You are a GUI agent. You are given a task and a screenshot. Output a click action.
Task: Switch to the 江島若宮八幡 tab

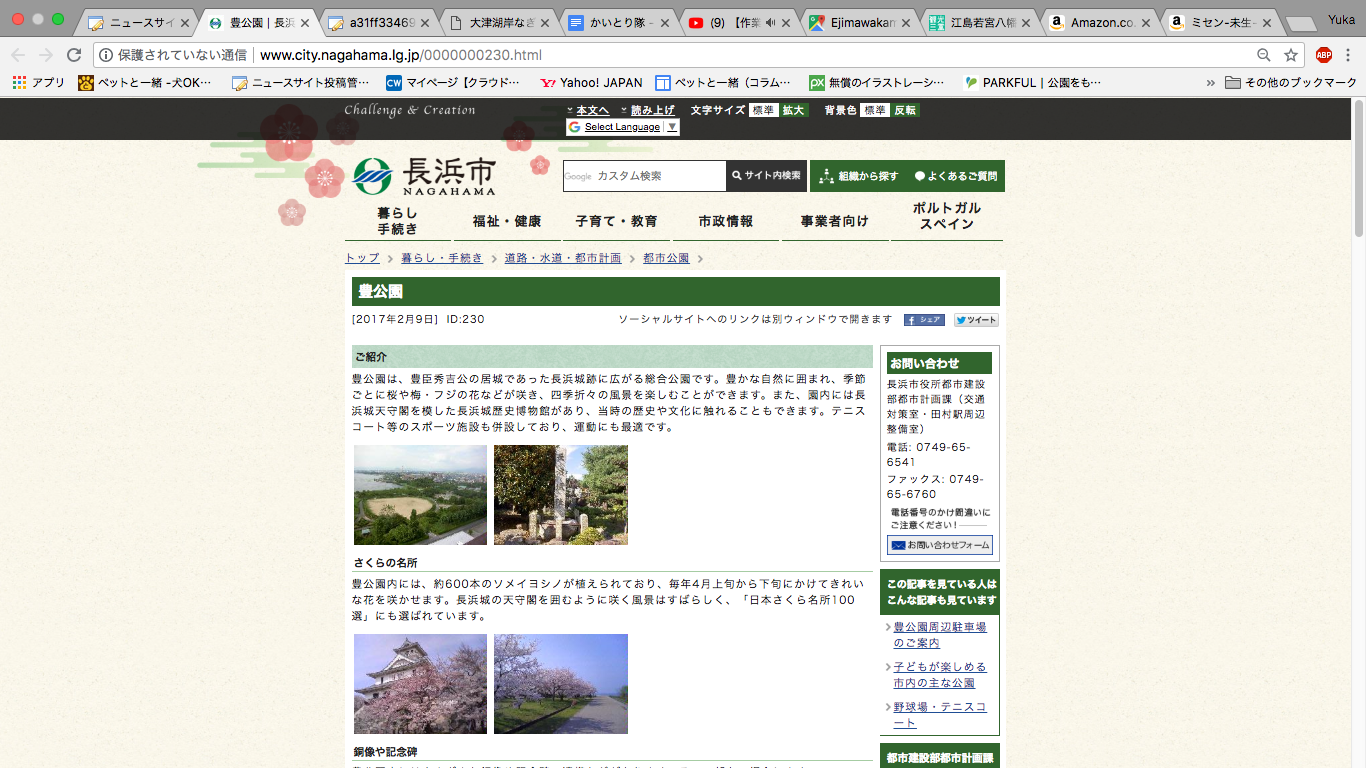(x=979, y=22)
